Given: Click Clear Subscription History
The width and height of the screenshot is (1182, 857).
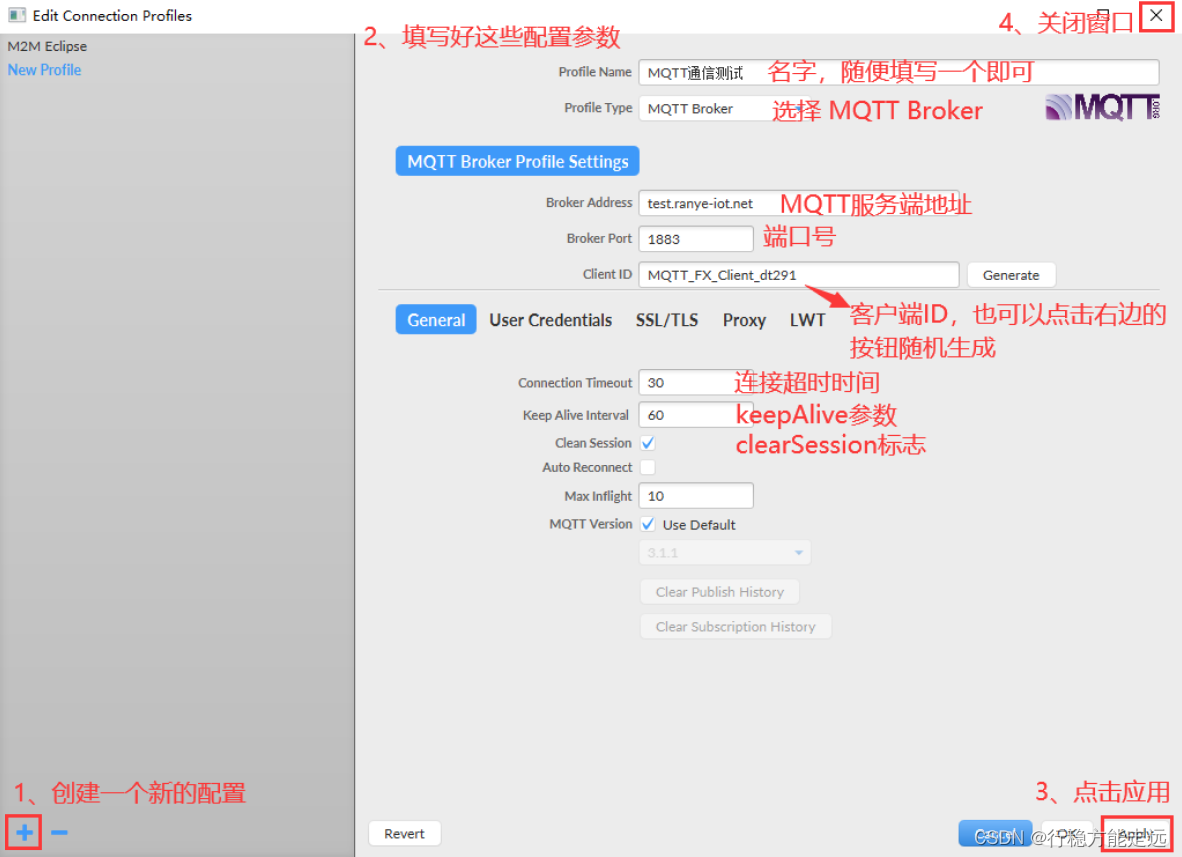Looking at the screenshot, I should 735,626.
